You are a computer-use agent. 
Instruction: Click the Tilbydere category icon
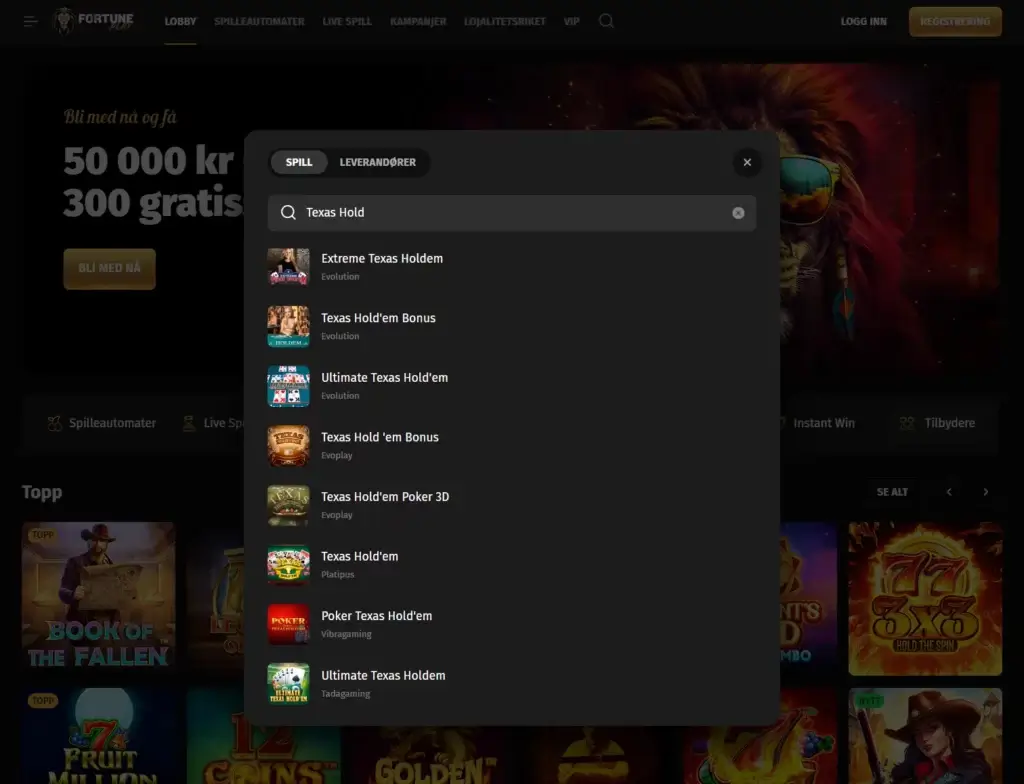point(907,423)
